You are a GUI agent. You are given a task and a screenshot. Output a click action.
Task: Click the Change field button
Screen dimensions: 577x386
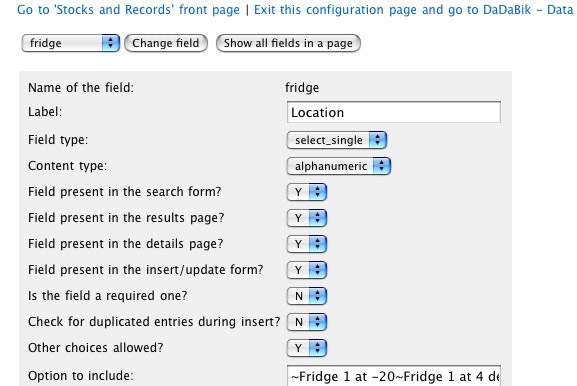166,43
